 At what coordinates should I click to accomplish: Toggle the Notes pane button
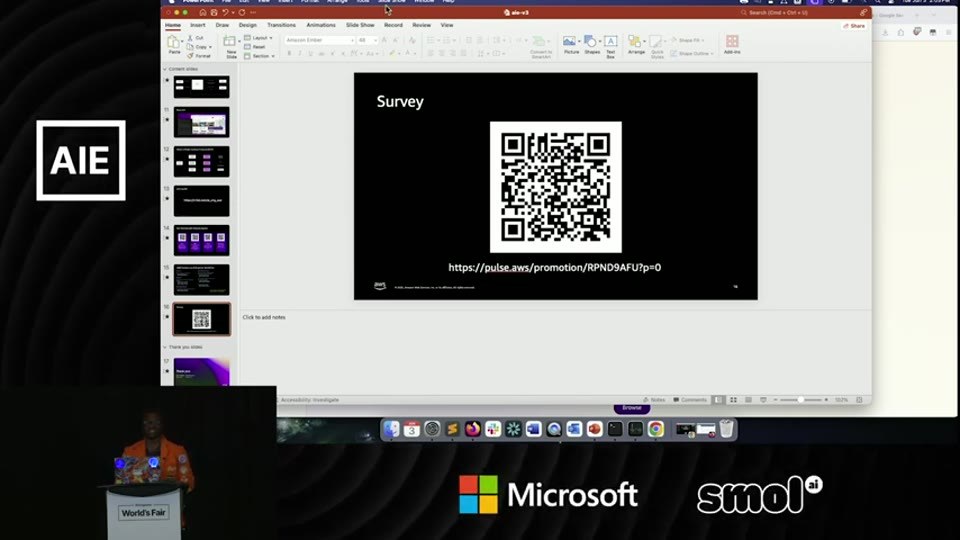click(654, 400)
